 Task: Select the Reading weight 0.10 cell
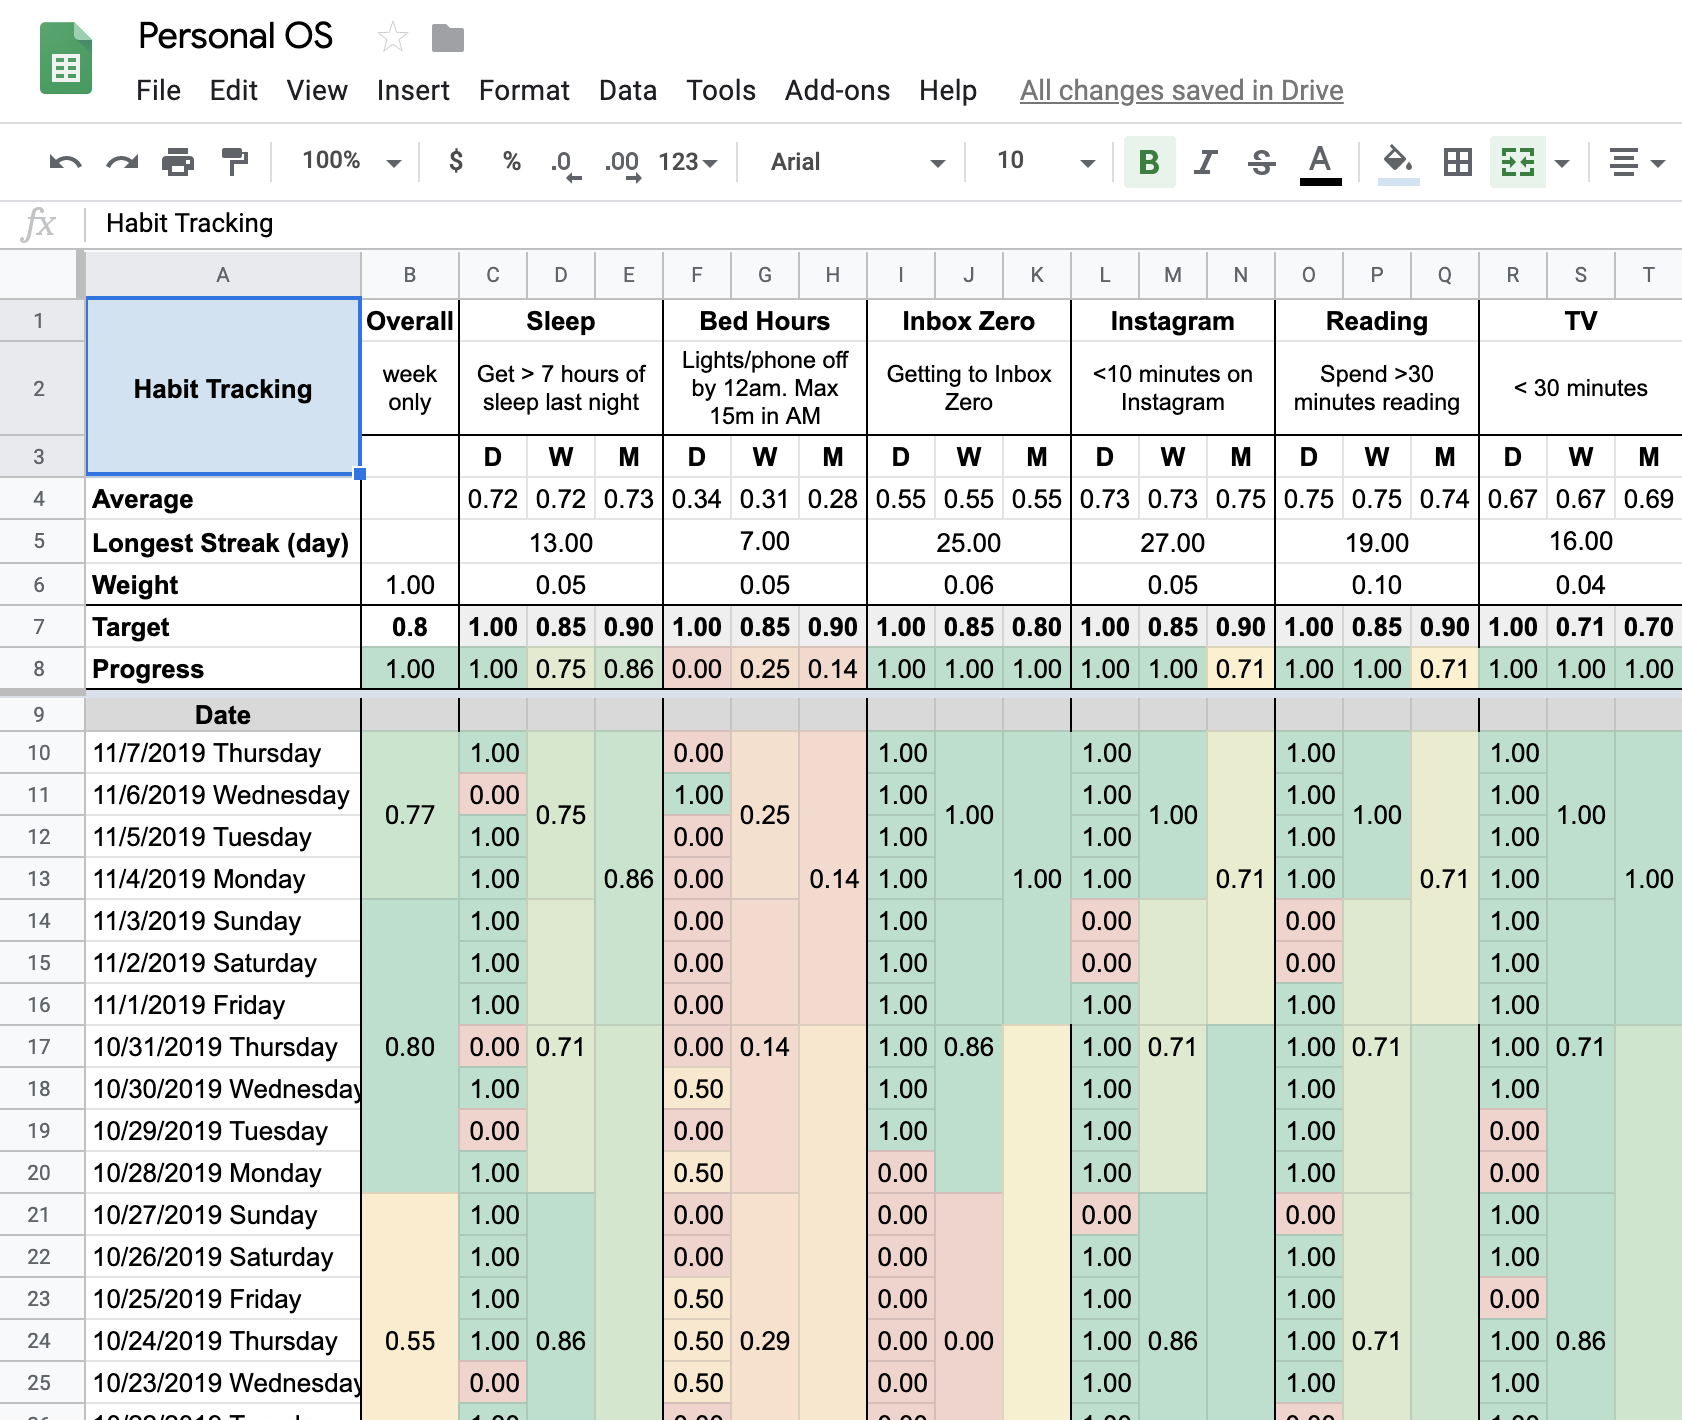[1377, 585]
